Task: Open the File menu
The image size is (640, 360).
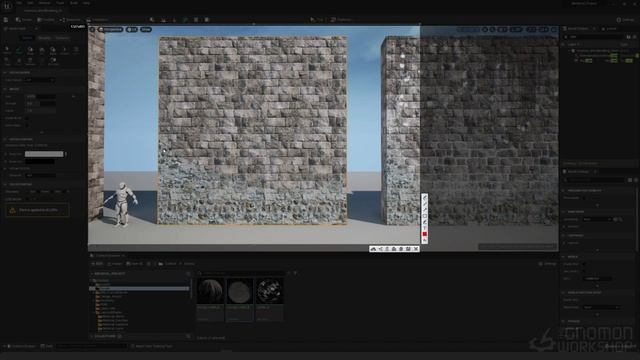Action: 19,3
